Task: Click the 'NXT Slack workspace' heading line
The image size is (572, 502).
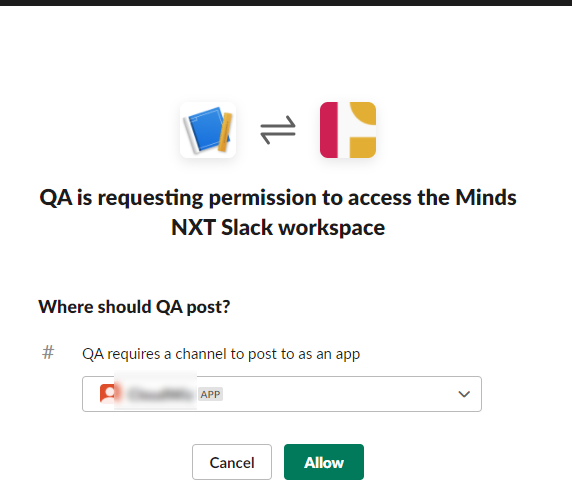Action: coord(278,228)
